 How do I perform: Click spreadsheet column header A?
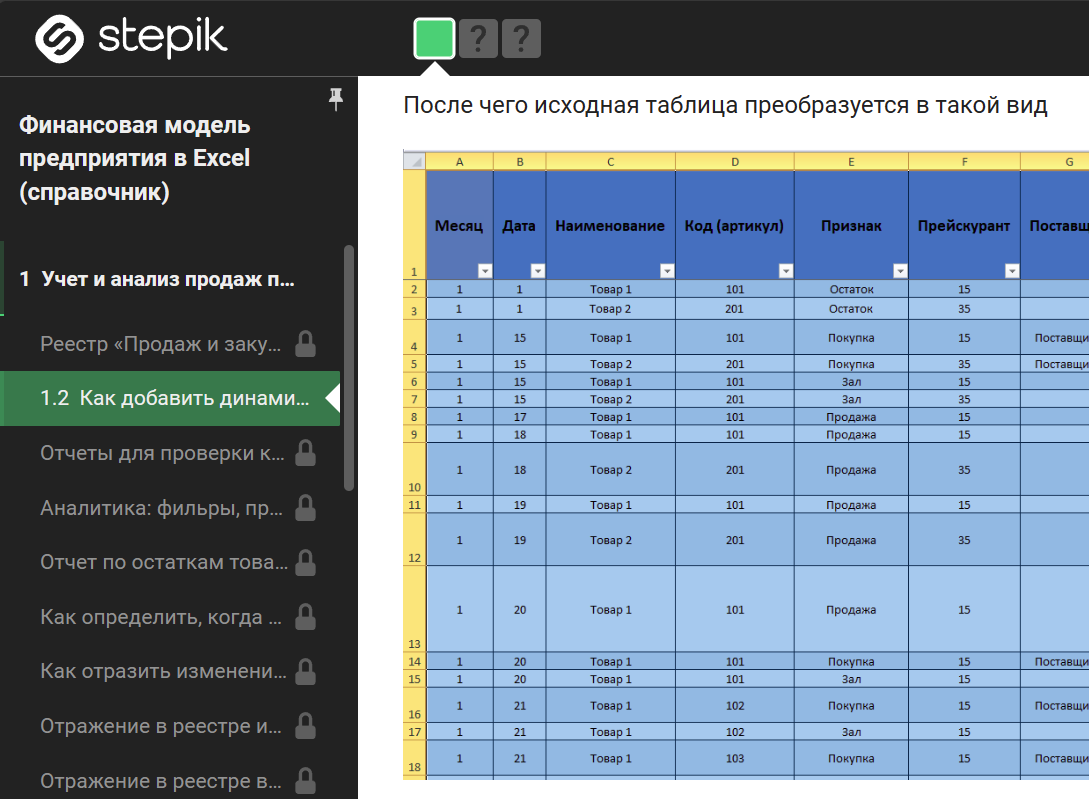(x=460, y=161)
